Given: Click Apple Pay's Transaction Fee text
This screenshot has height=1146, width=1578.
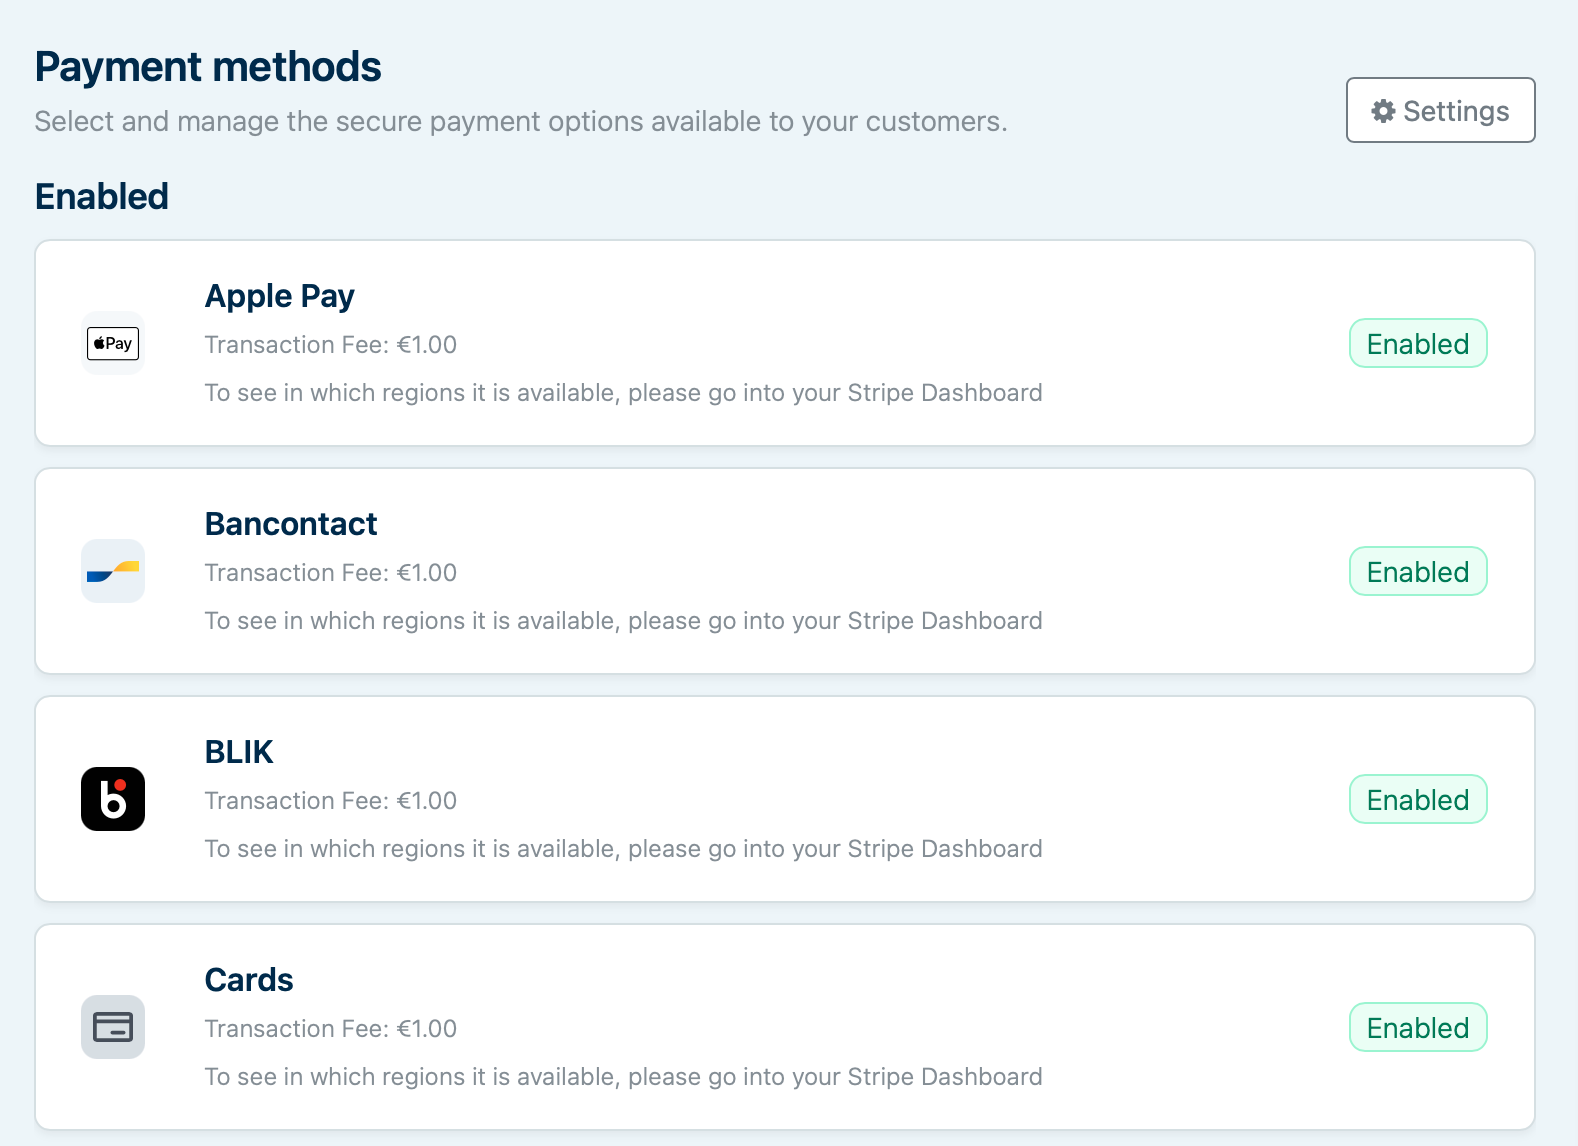Looking at the screenshot, I should (331, 345).
